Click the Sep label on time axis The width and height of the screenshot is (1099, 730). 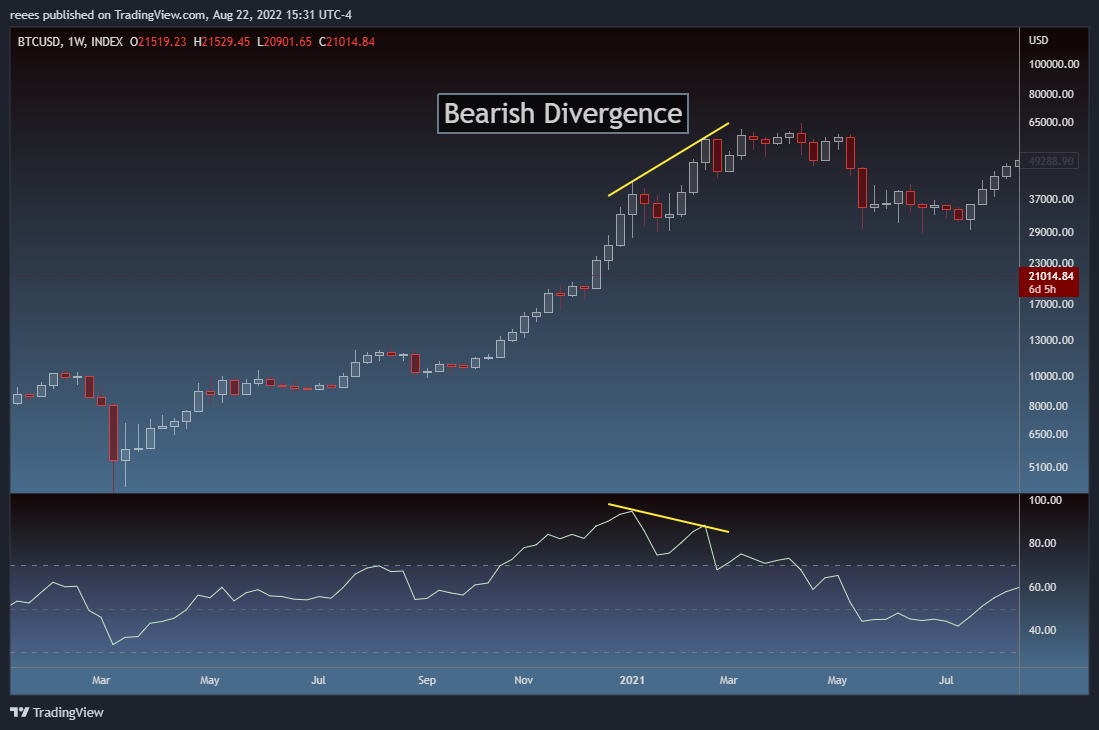click(x=427, y=680)
